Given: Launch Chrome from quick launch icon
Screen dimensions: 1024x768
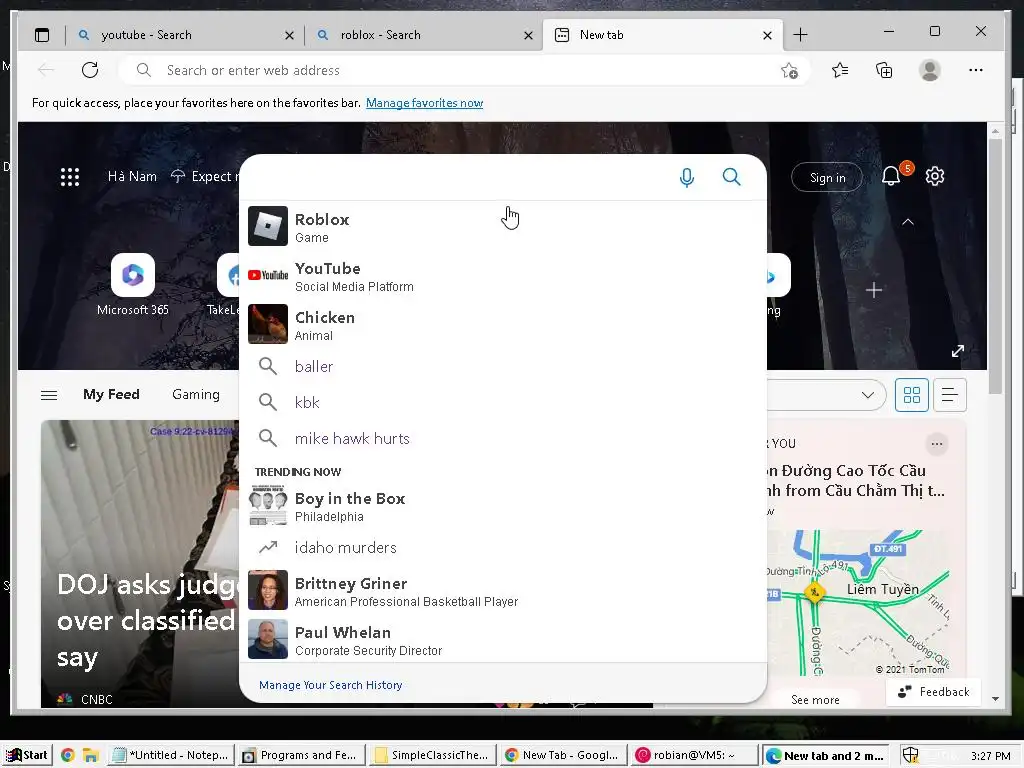Looking at the screenshot, I should coord(67,755).
